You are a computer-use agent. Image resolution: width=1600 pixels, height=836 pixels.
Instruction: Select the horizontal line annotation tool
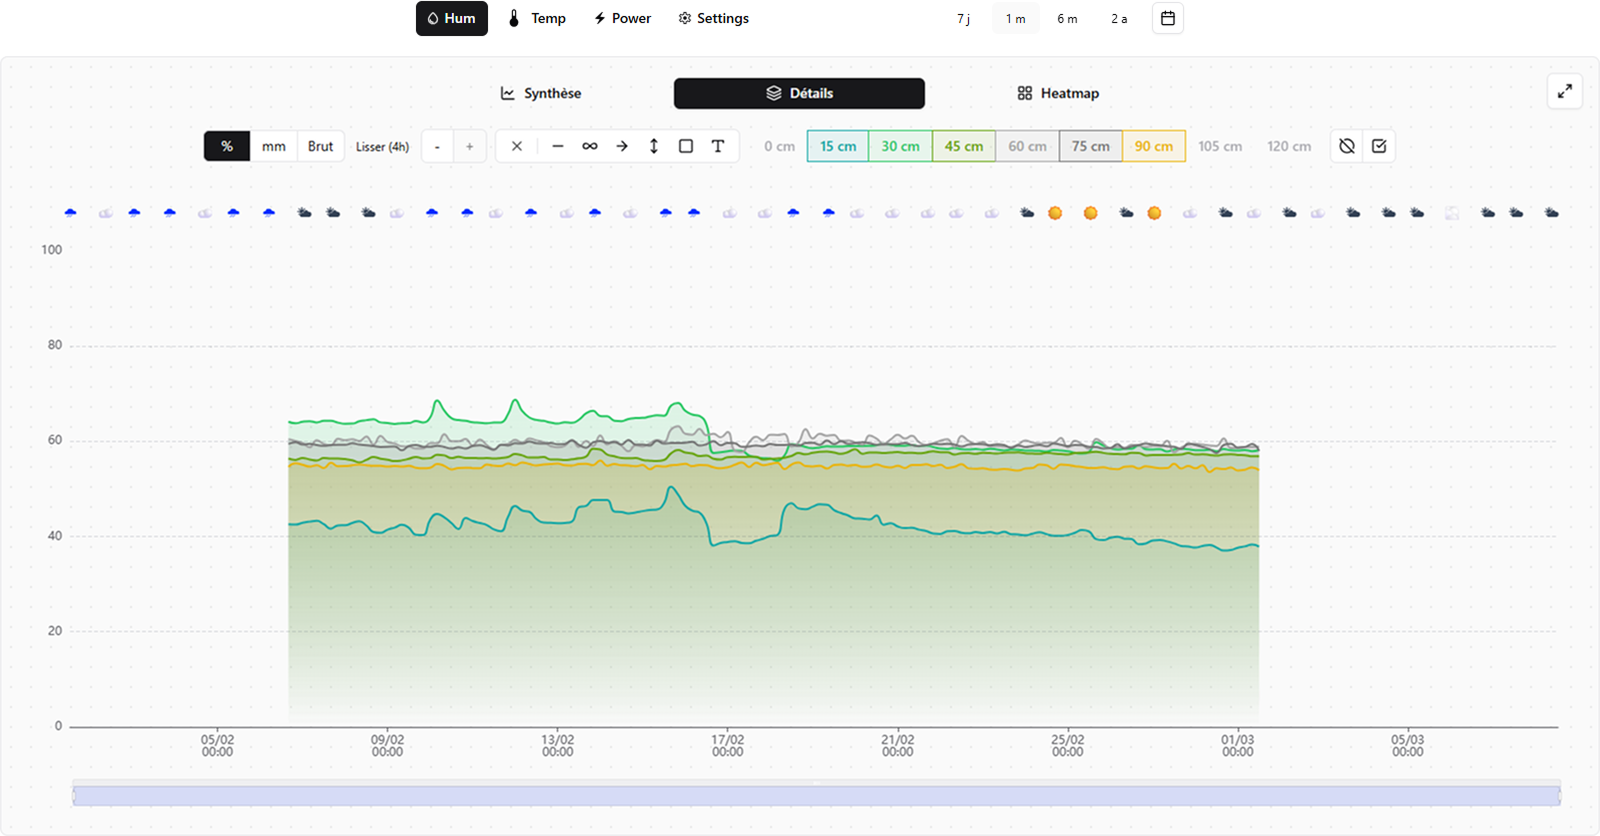pos(558,146)
